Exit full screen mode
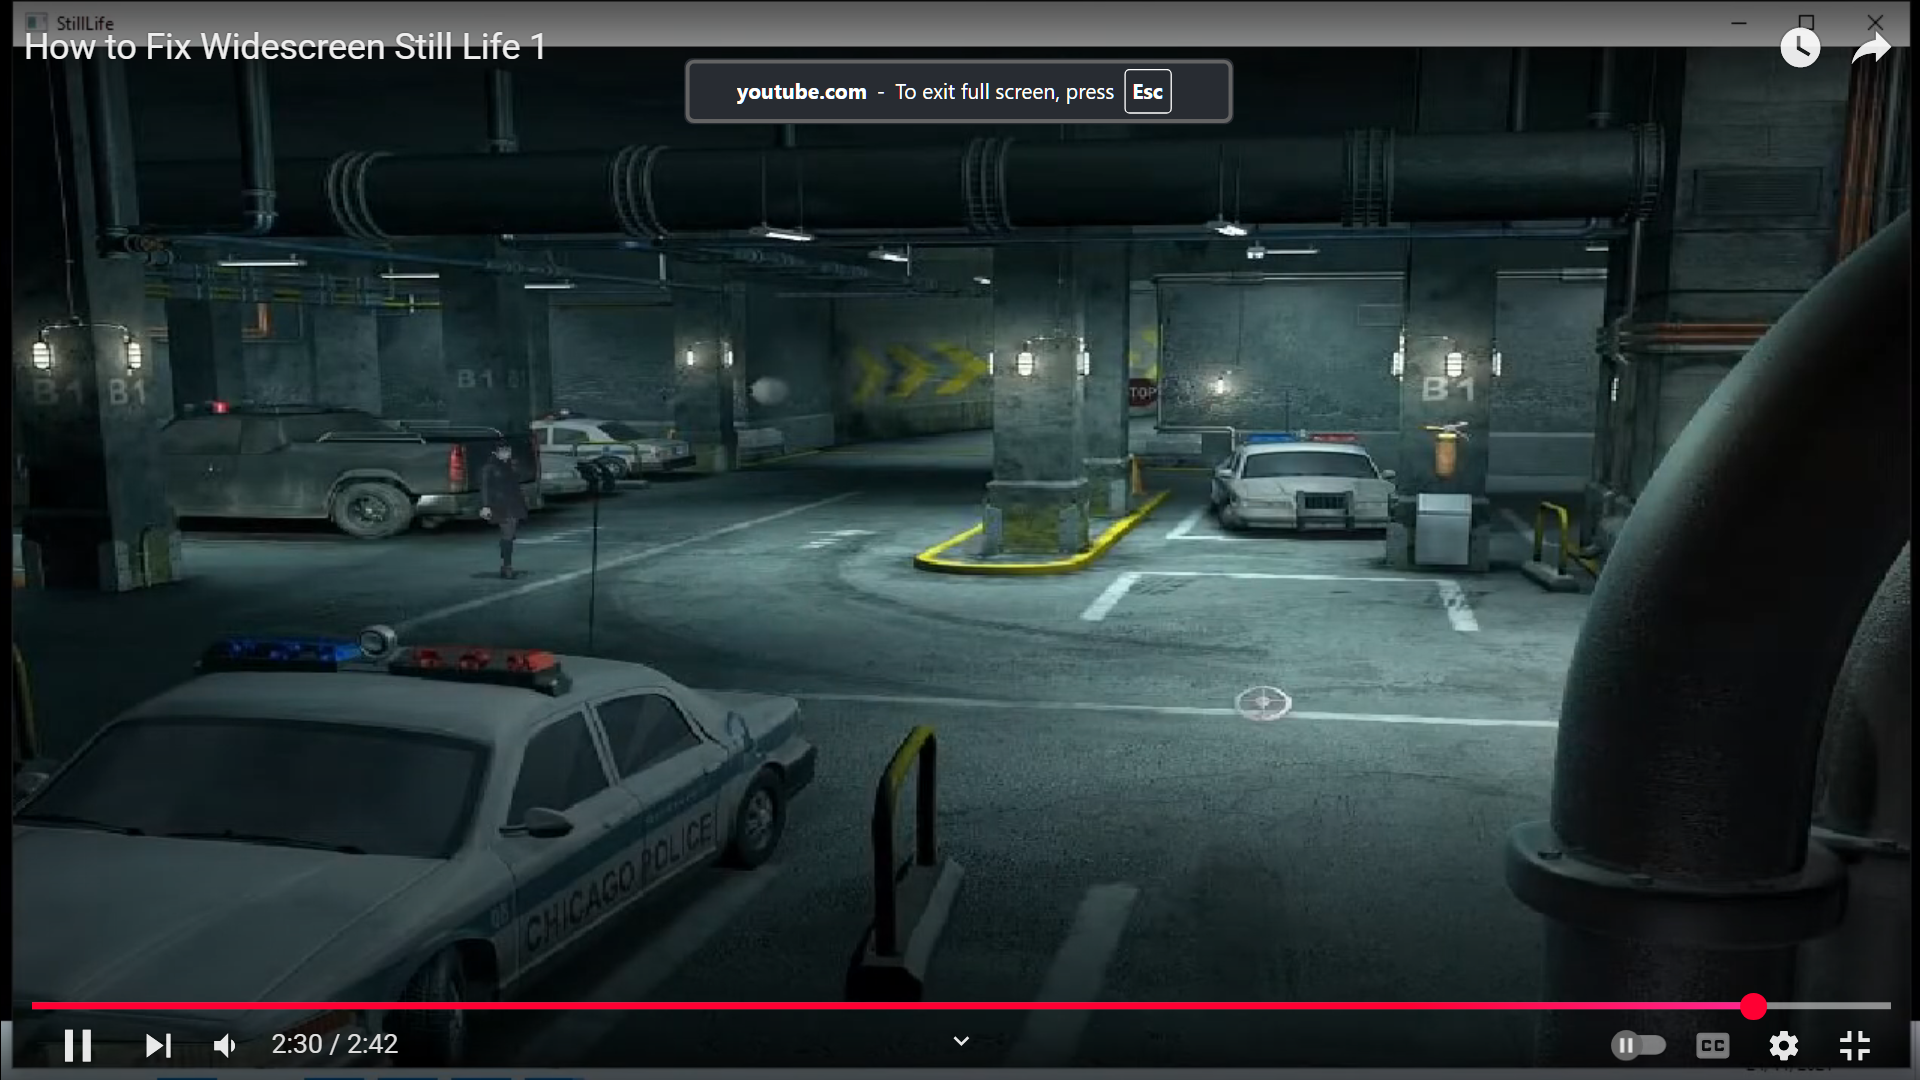The height and width of the screenshot is (1080, 1920). click(x=1854, y=1046)
